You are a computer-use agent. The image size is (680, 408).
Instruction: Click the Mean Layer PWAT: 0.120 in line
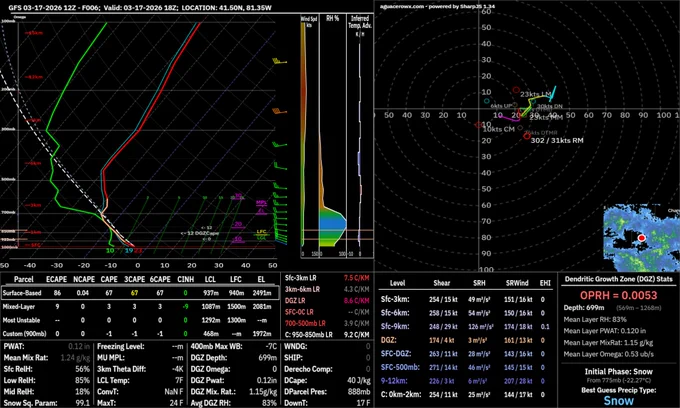[605, 331]
